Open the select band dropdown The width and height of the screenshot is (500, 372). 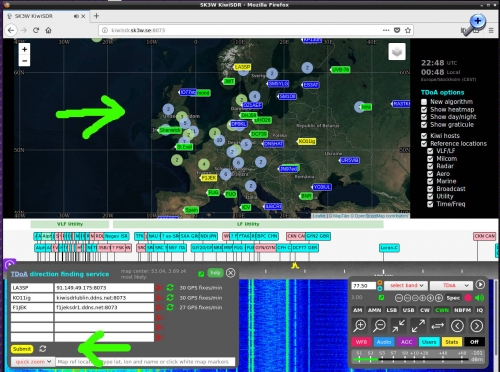pyautogui.click(x=406, y=285)
